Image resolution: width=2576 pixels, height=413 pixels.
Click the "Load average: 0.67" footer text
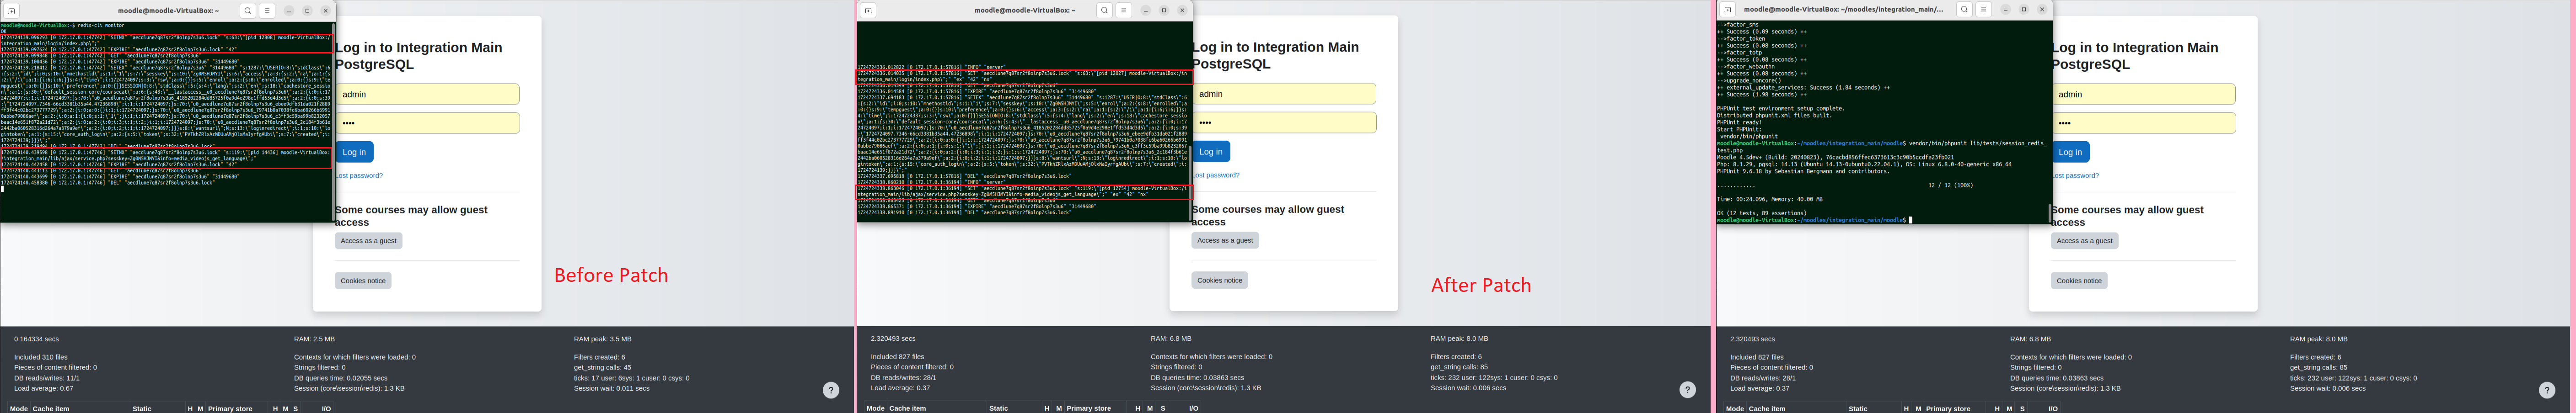tap(44, 388)
